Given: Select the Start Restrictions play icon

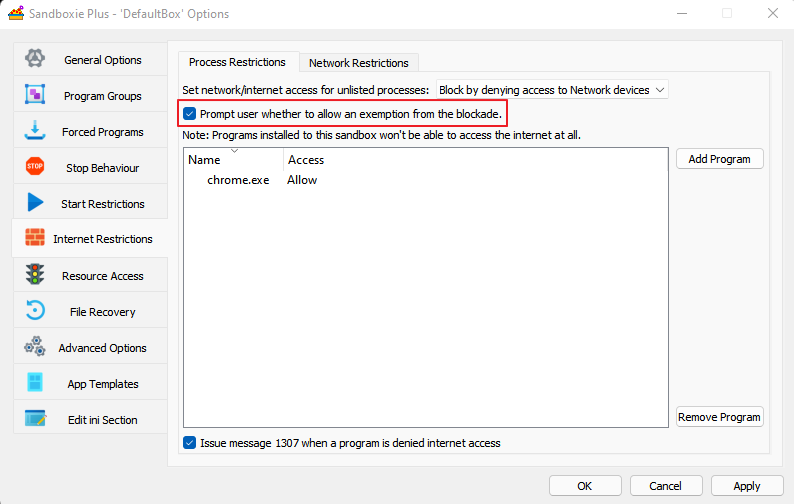Looking at the screenshot, I should (35, 203).
